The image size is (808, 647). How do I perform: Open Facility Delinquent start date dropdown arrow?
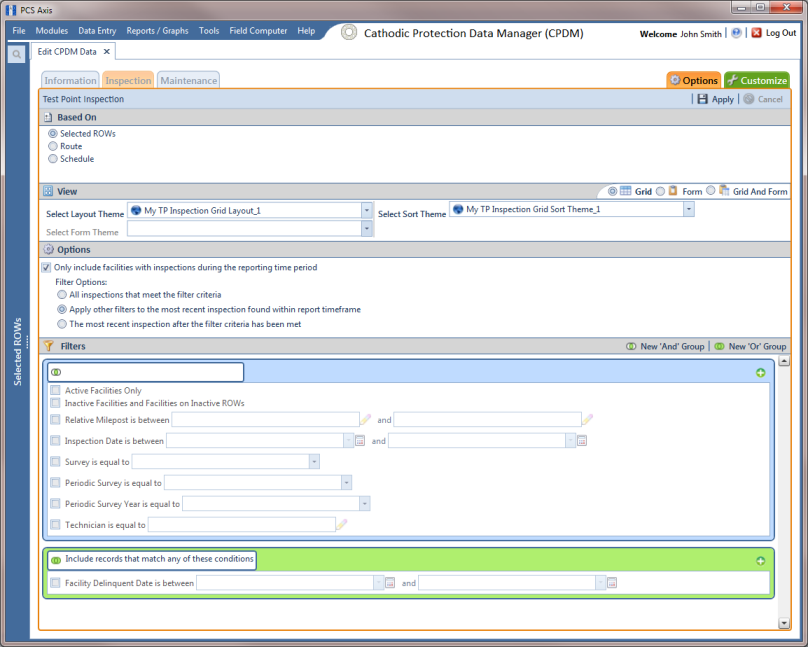coord(378,583)
